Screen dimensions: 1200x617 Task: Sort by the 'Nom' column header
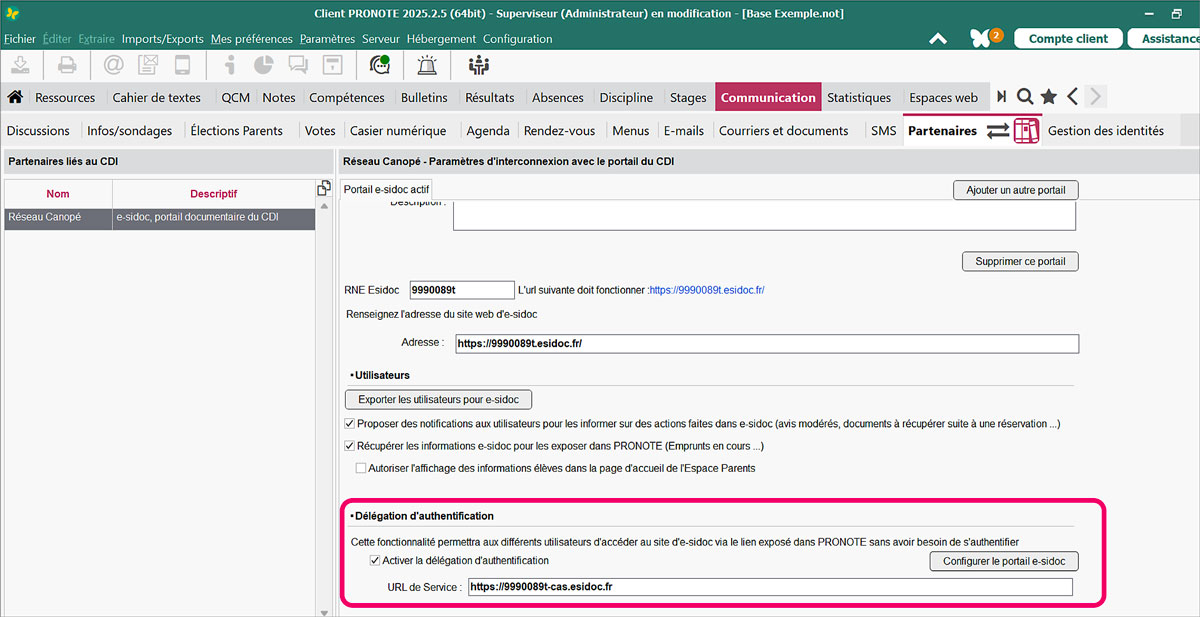click(58, 193)
